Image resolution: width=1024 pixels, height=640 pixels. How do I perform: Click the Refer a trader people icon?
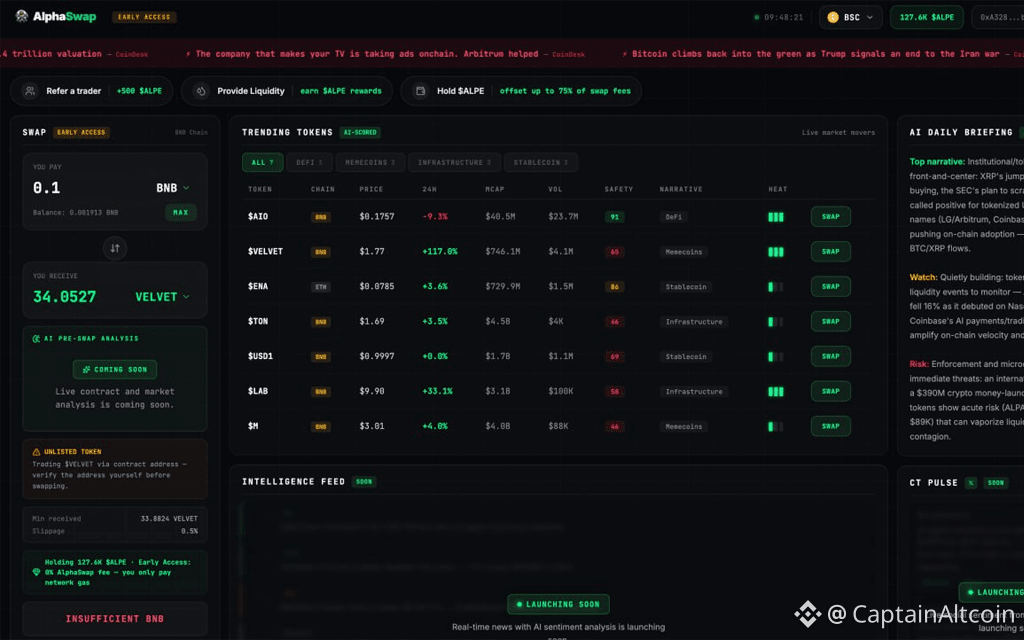pyautogui.click(x=30, y=91)
